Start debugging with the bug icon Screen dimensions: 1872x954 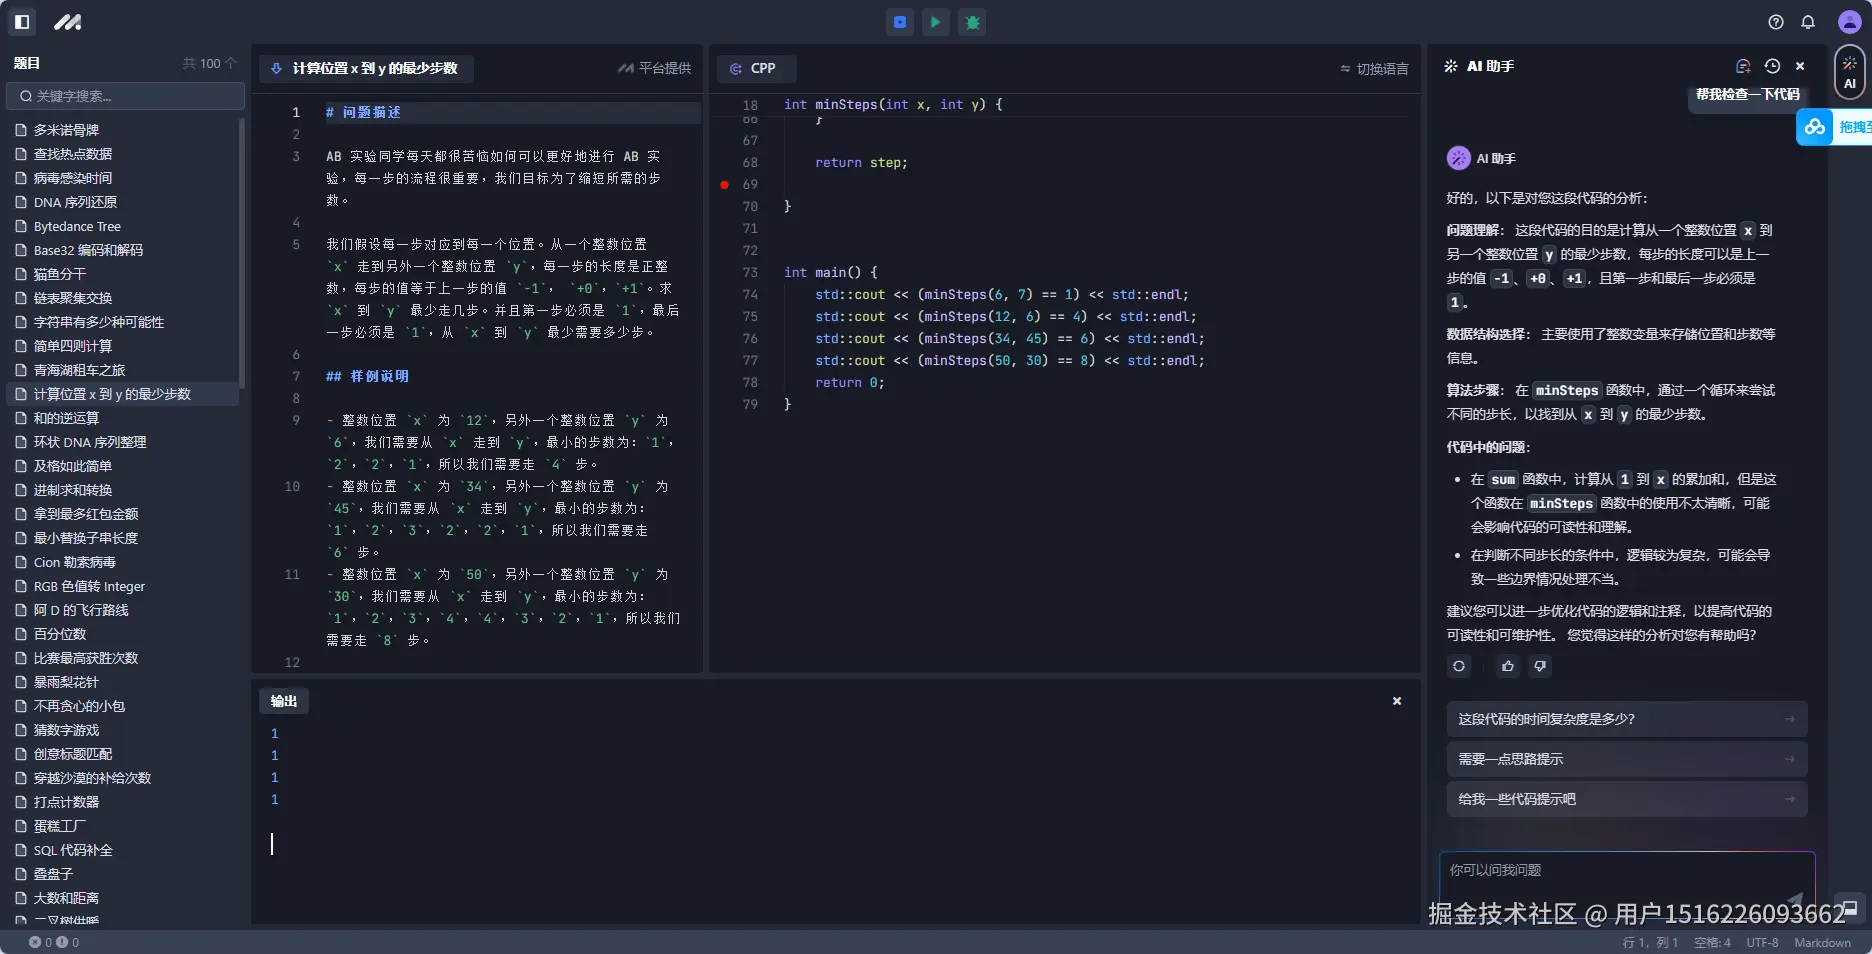click(972, 22)
